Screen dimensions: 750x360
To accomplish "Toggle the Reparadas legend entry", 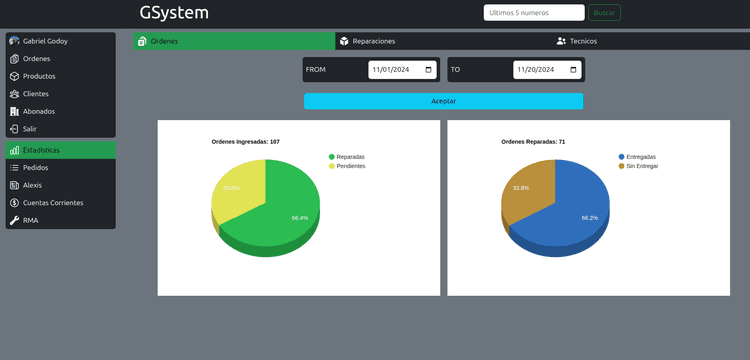I will (347, 157).
